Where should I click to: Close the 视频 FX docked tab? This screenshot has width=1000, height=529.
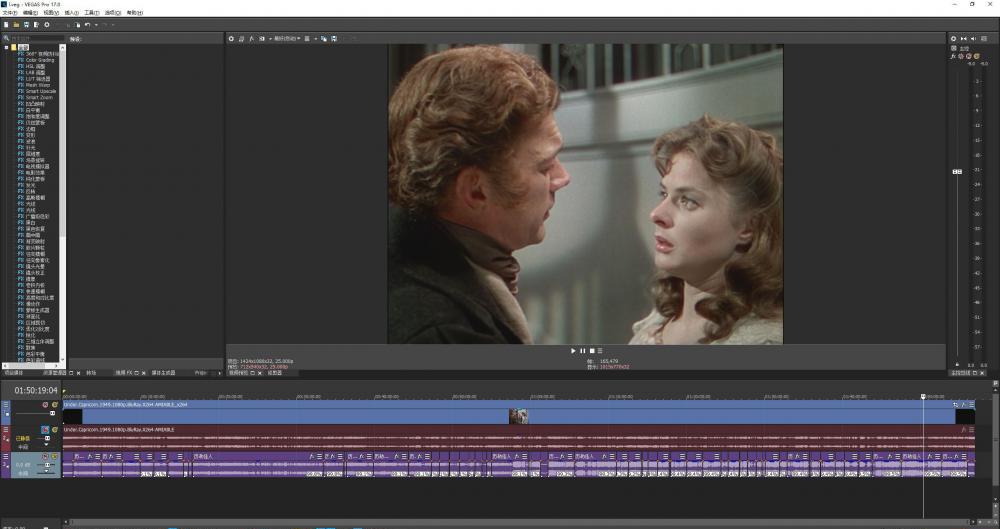point(143,373)
